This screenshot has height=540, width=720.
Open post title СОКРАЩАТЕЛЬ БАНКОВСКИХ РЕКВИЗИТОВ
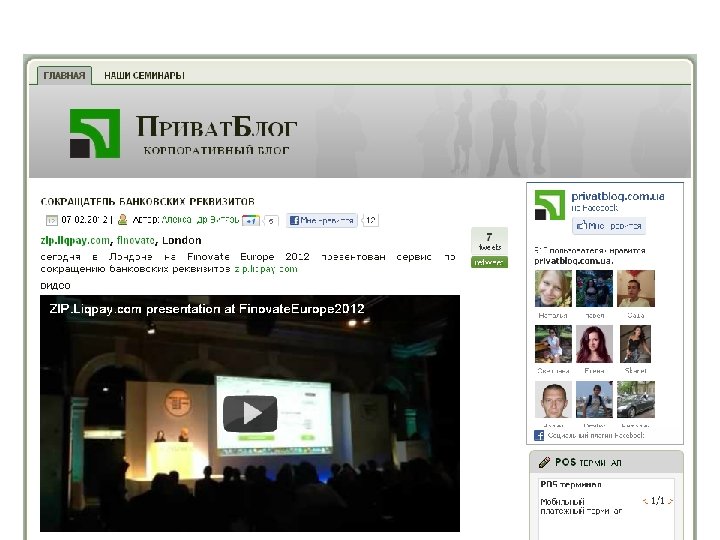point(147,201)
